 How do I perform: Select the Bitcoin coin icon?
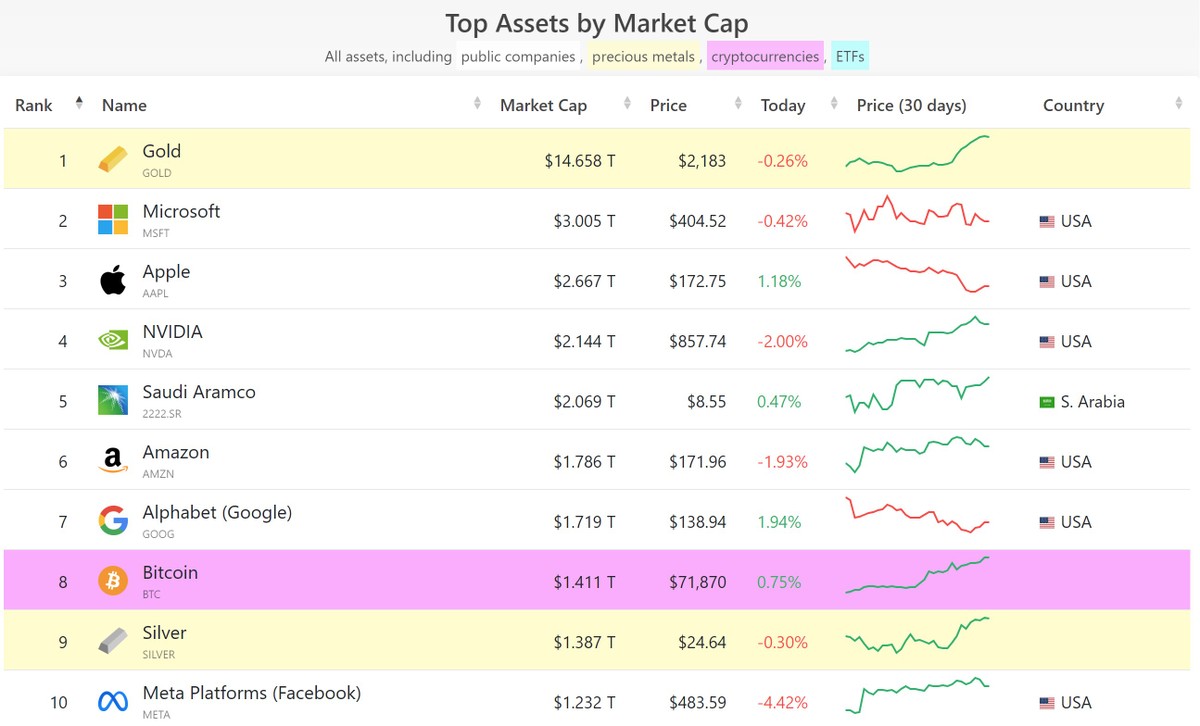(112, 580)
